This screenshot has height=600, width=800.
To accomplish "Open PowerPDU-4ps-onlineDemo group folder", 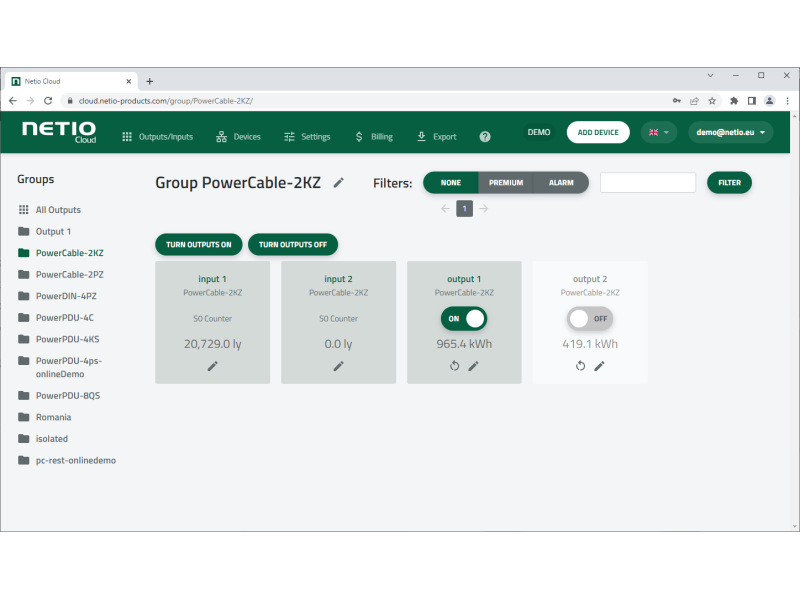I will click(60, 367).
